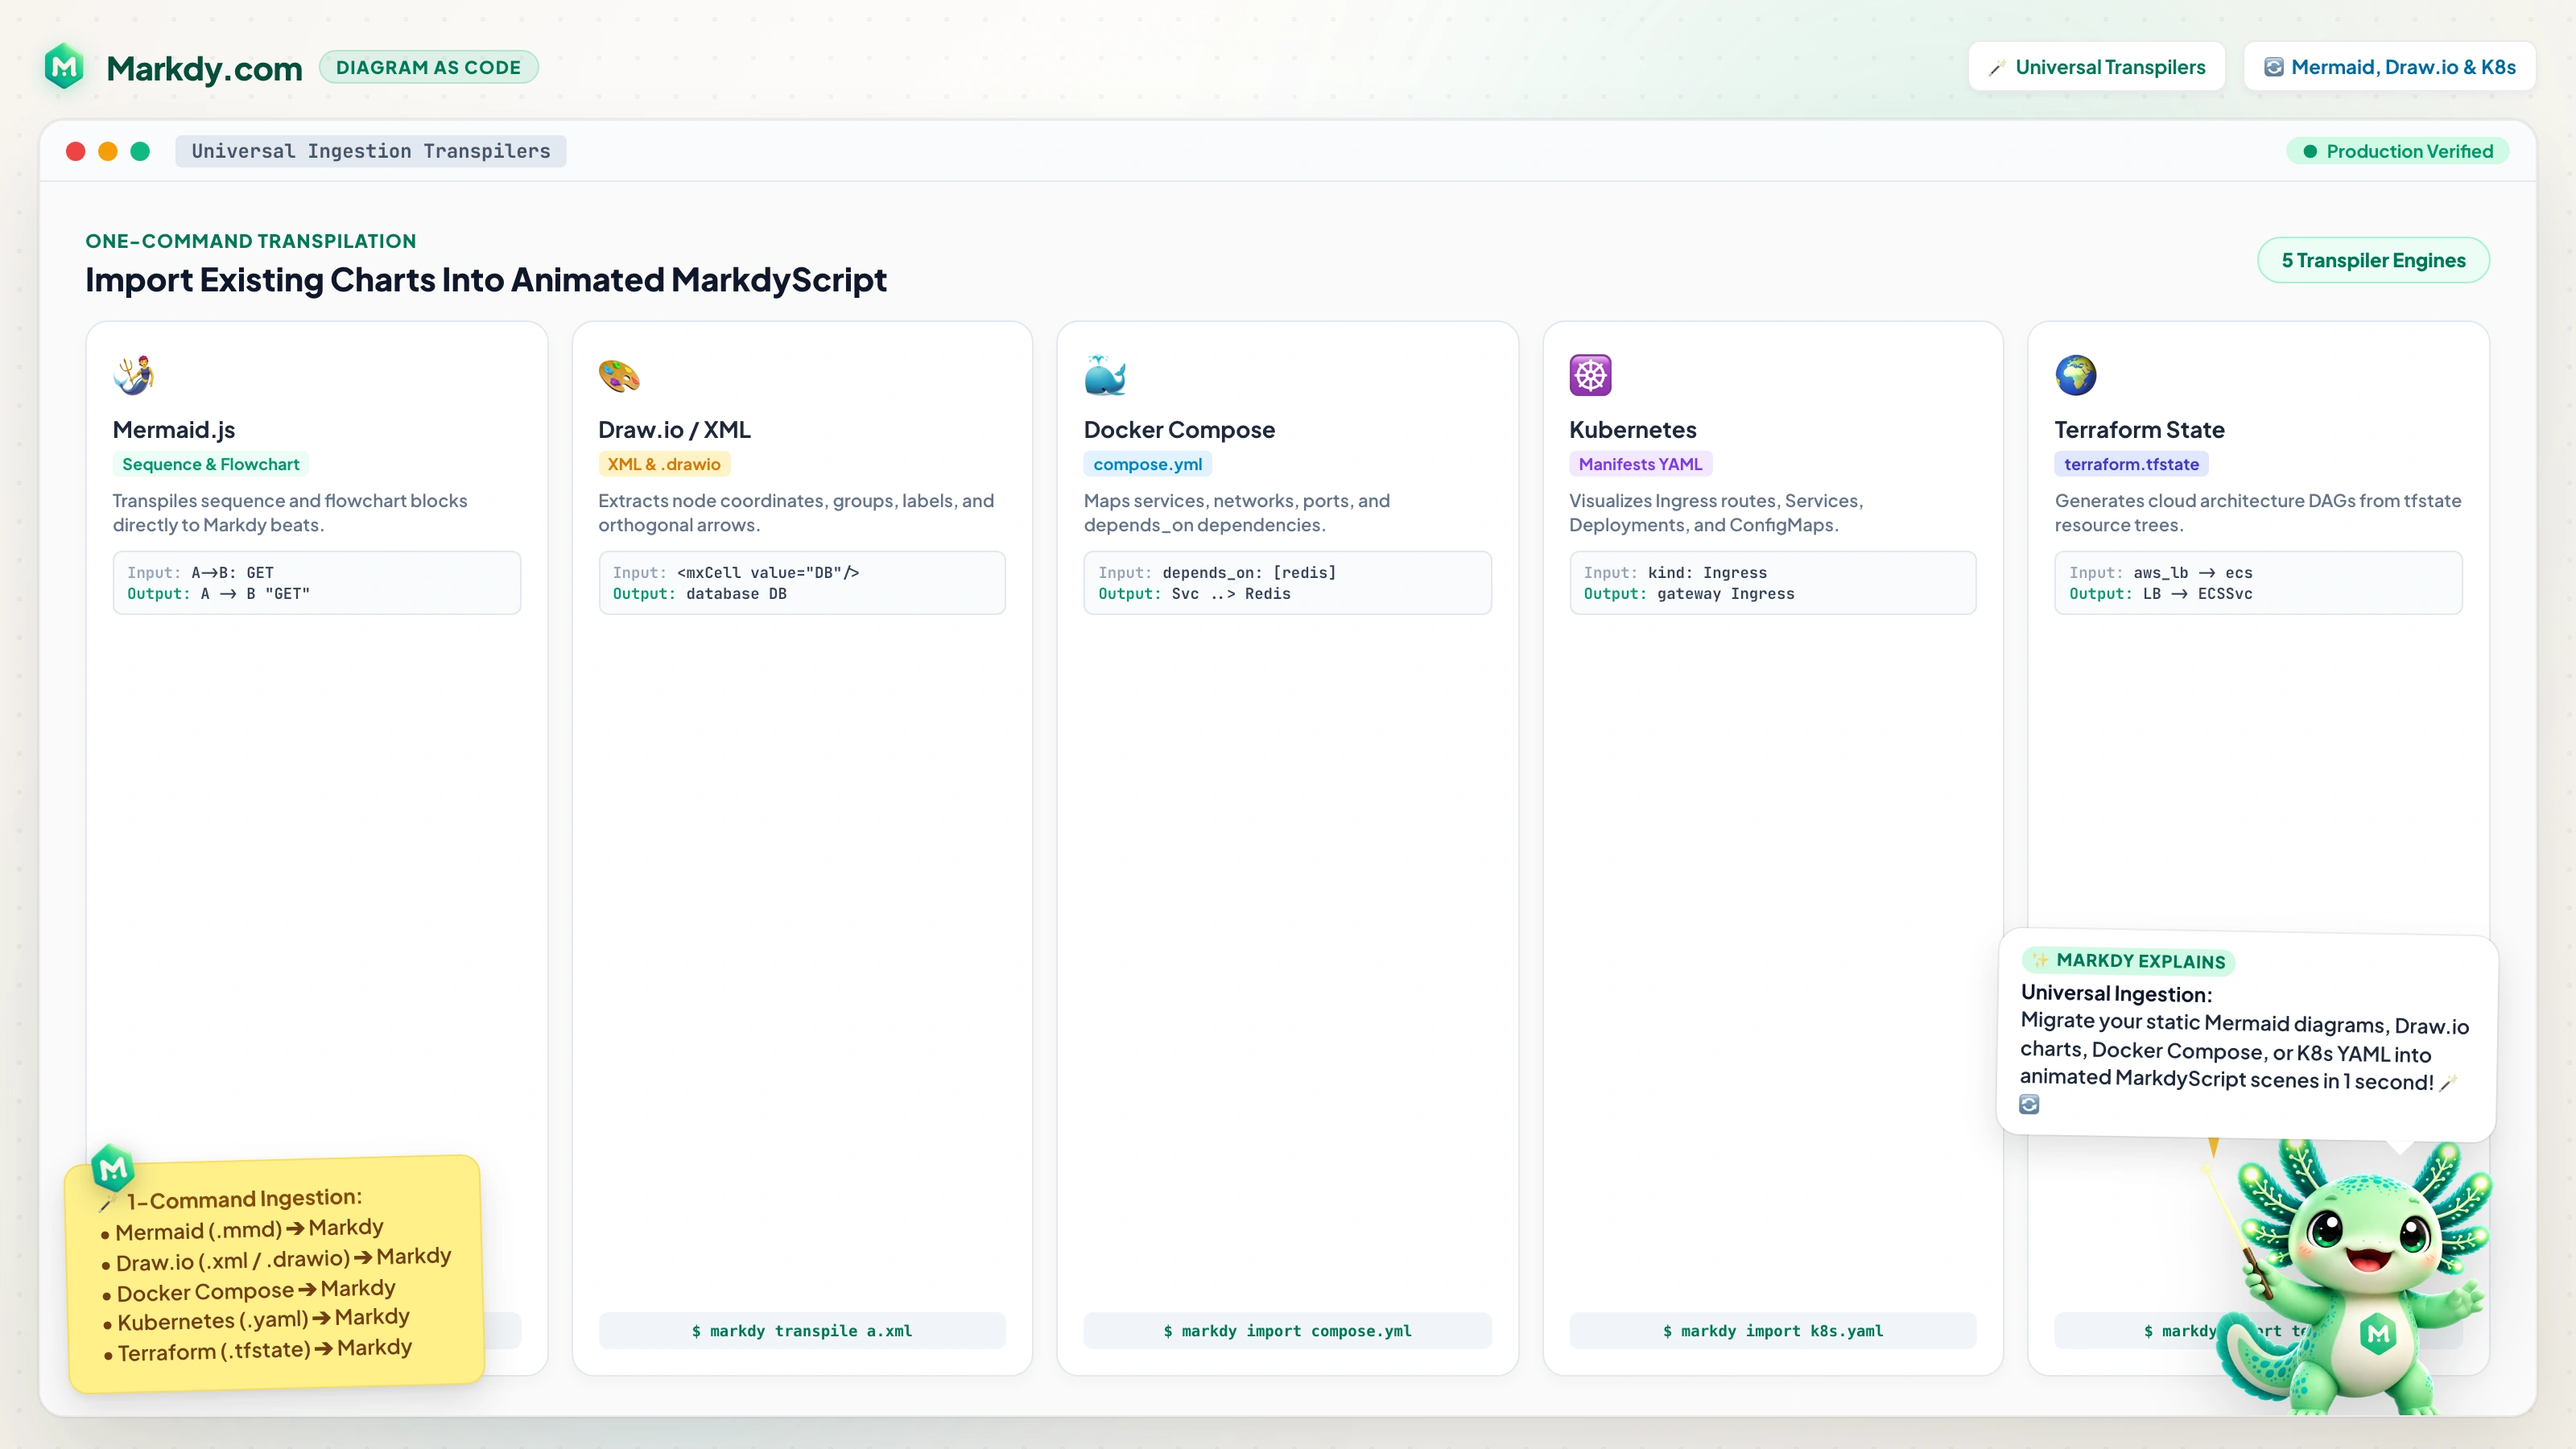2576x1449 pixels.
Task: Click the Sequence & Flowchart tag
Action: click(211, 464)
